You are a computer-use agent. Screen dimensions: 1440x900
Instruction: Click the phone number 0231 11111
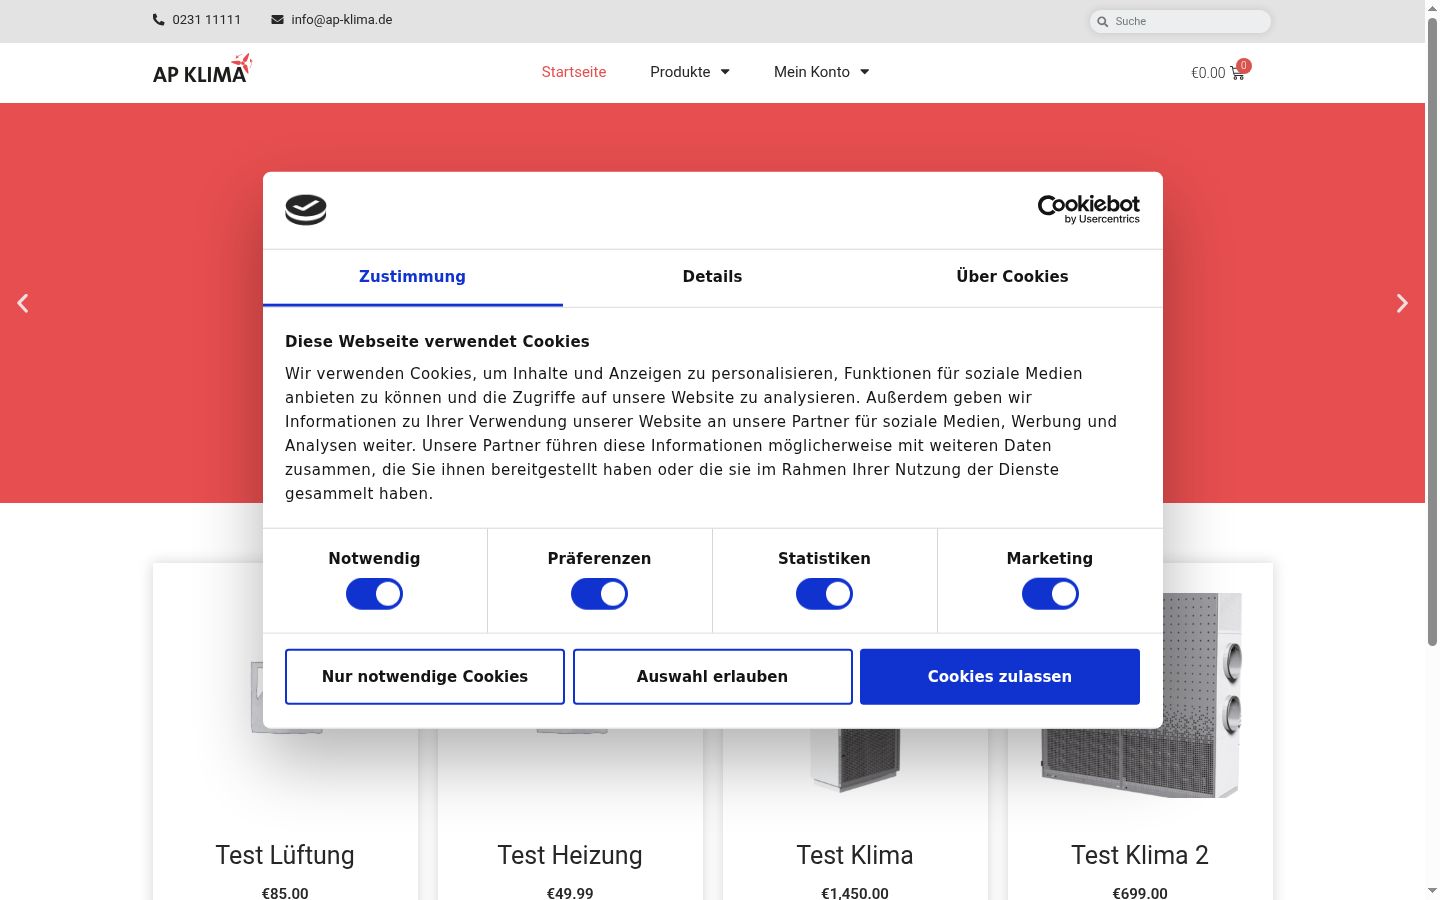click(206, 20)
